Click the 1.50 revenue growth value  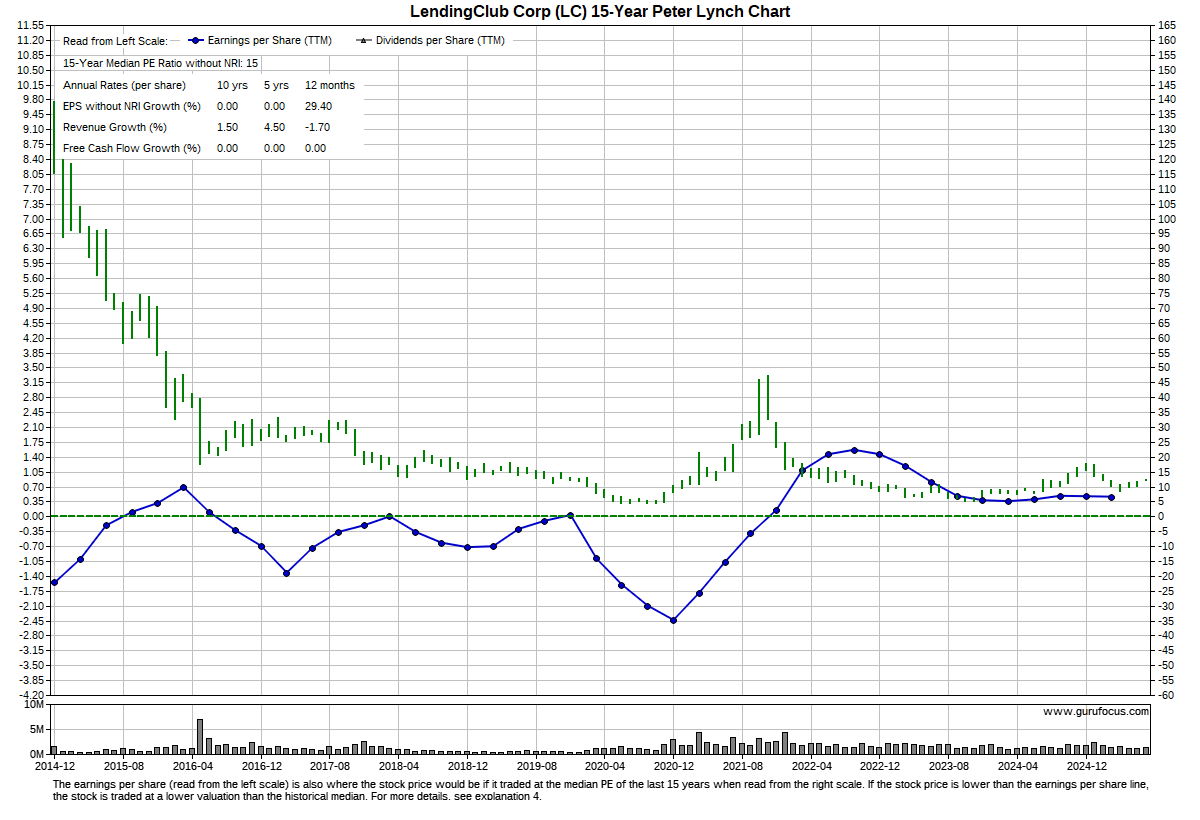click(228, 127)
